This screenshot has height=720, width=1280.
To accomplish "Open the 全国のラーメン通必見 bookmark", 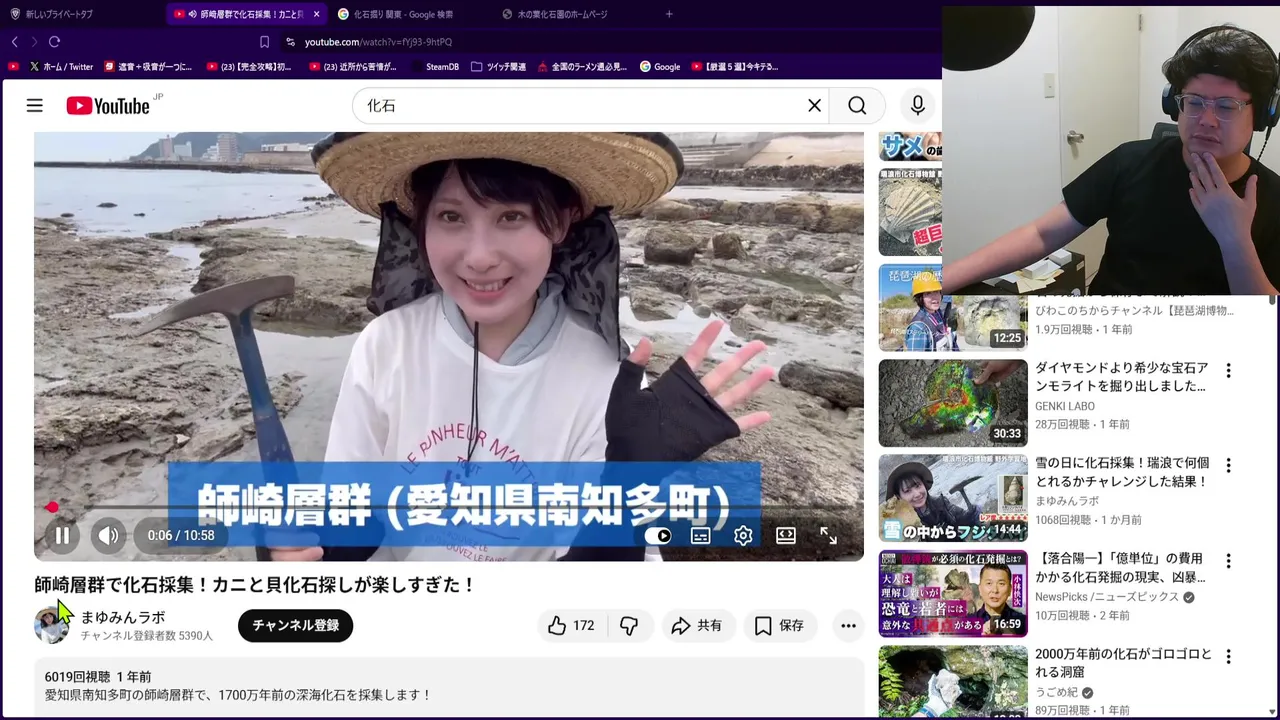I will pos(582,67).
